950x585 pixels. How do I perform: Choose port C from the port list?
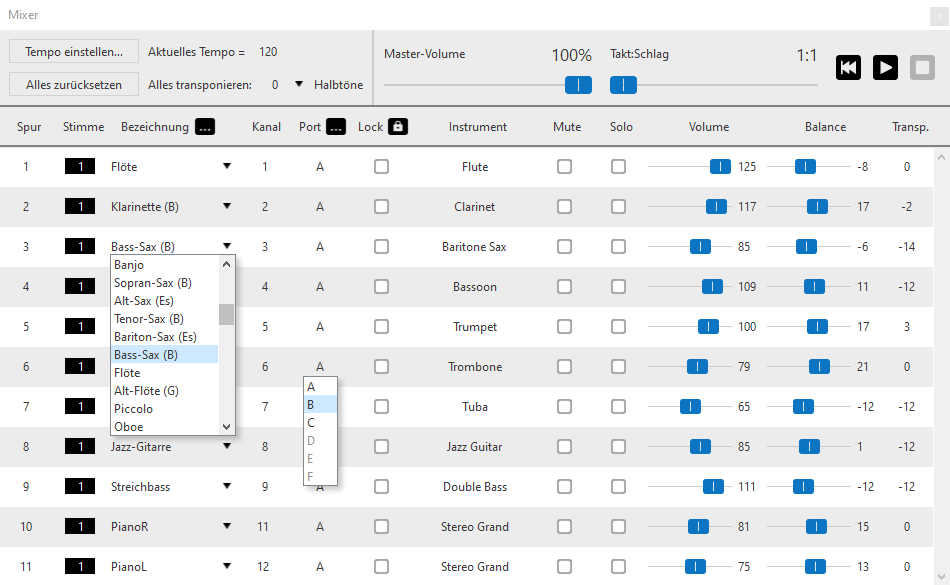pos(311,423)
